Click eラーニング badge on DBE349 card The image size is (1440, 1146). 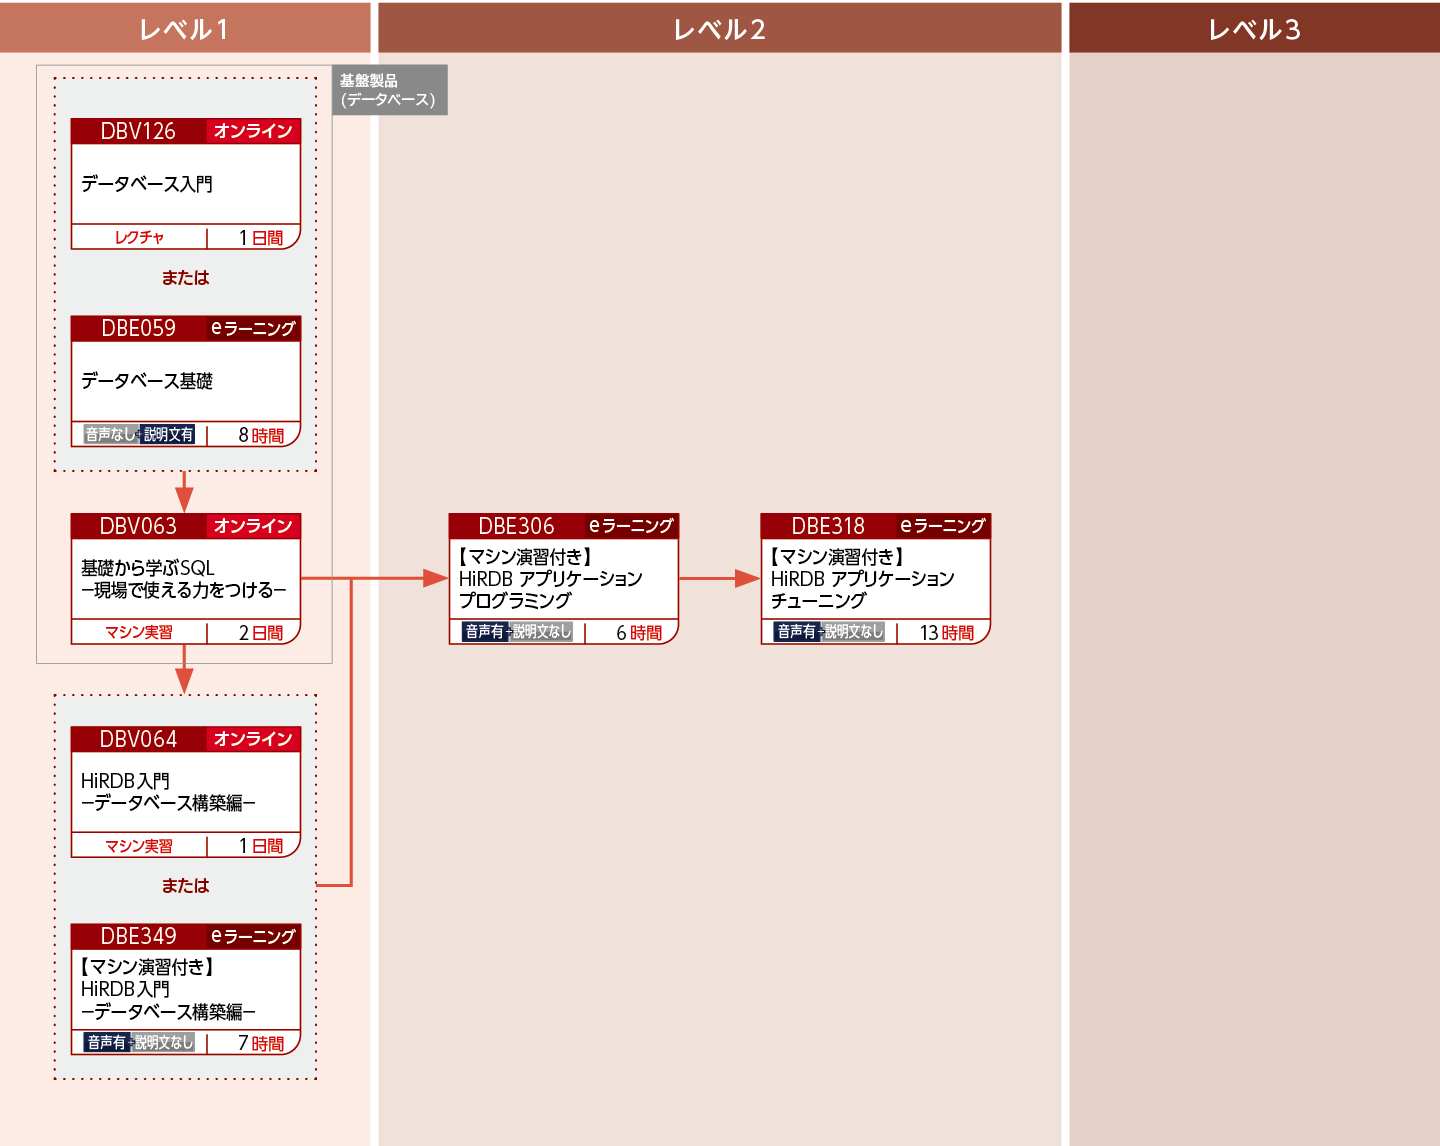(253, 936)
